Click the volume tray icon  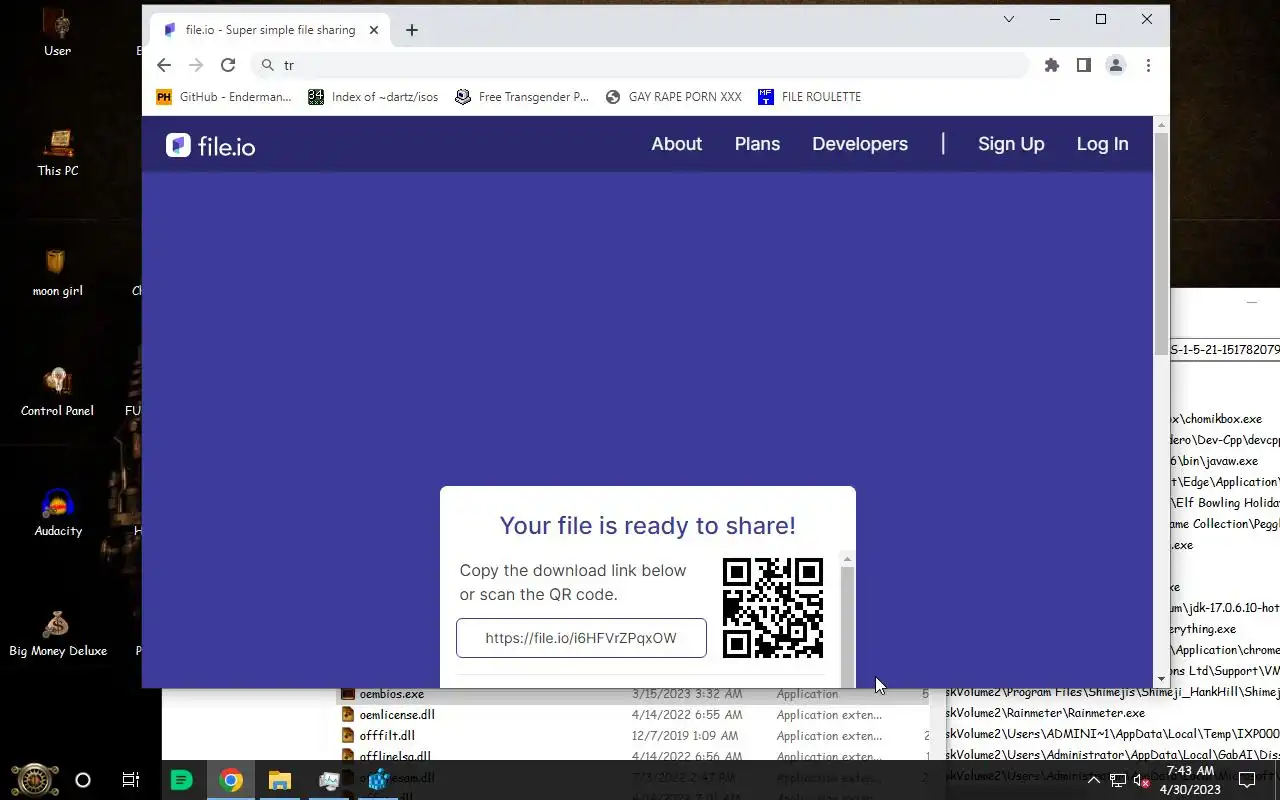1141,780
